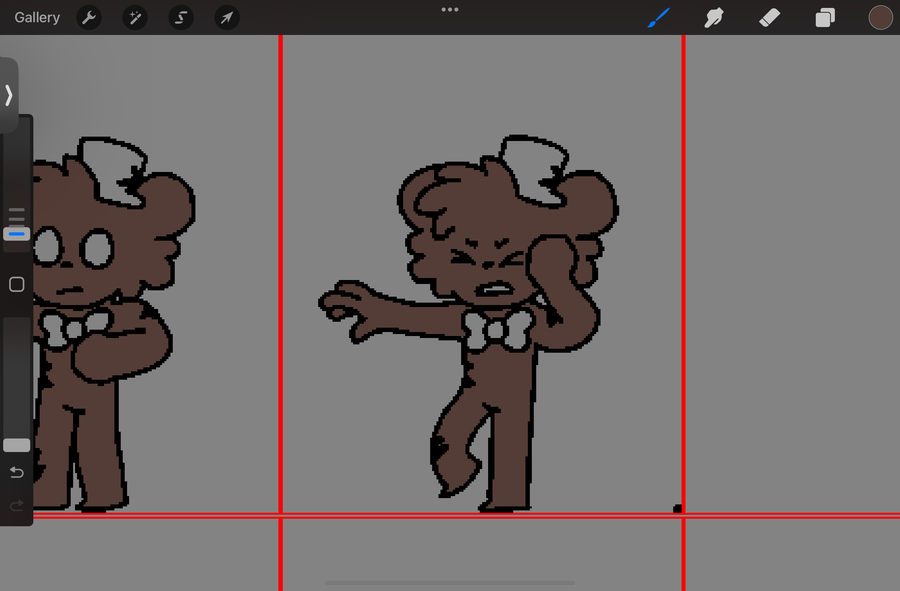Return to the Gallery
This screenshot has height=591, width=900.
click(x=37, y=18)
